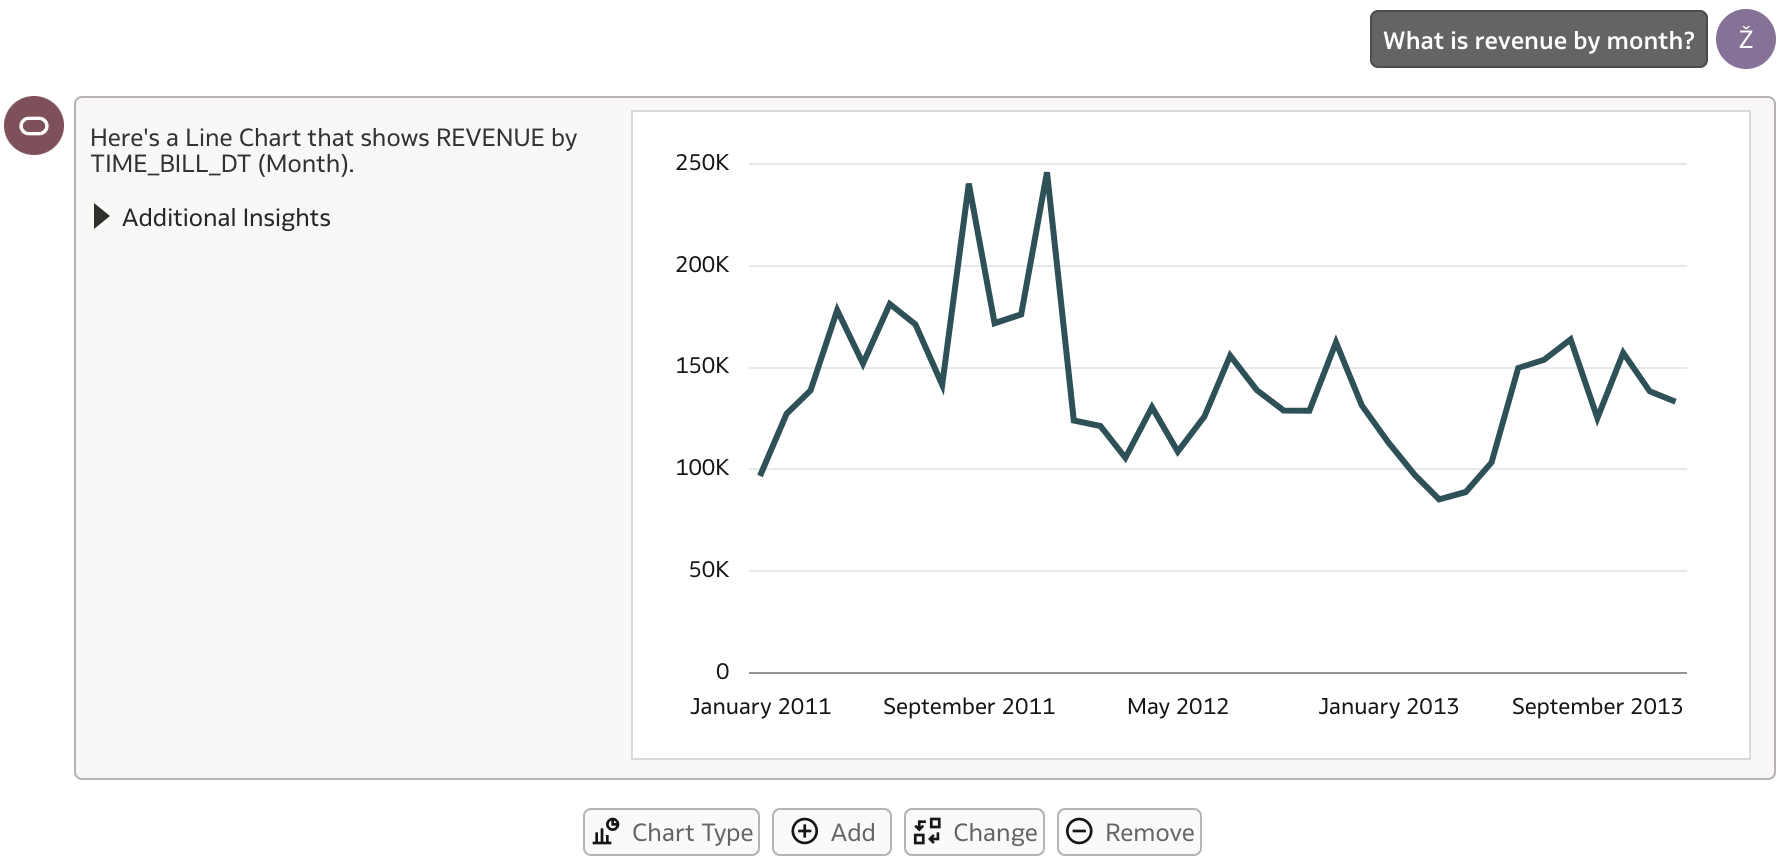Click the swap icon on Change button

point(927,831)
